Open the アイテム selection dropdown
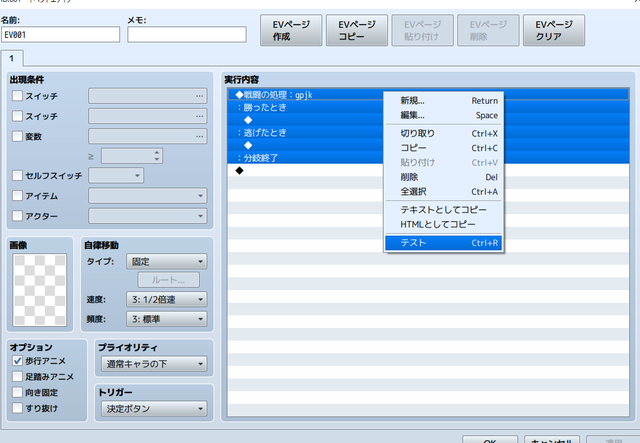Image resolution: width=640 pixels, height=443 pixels. click(x=147, y=196)
